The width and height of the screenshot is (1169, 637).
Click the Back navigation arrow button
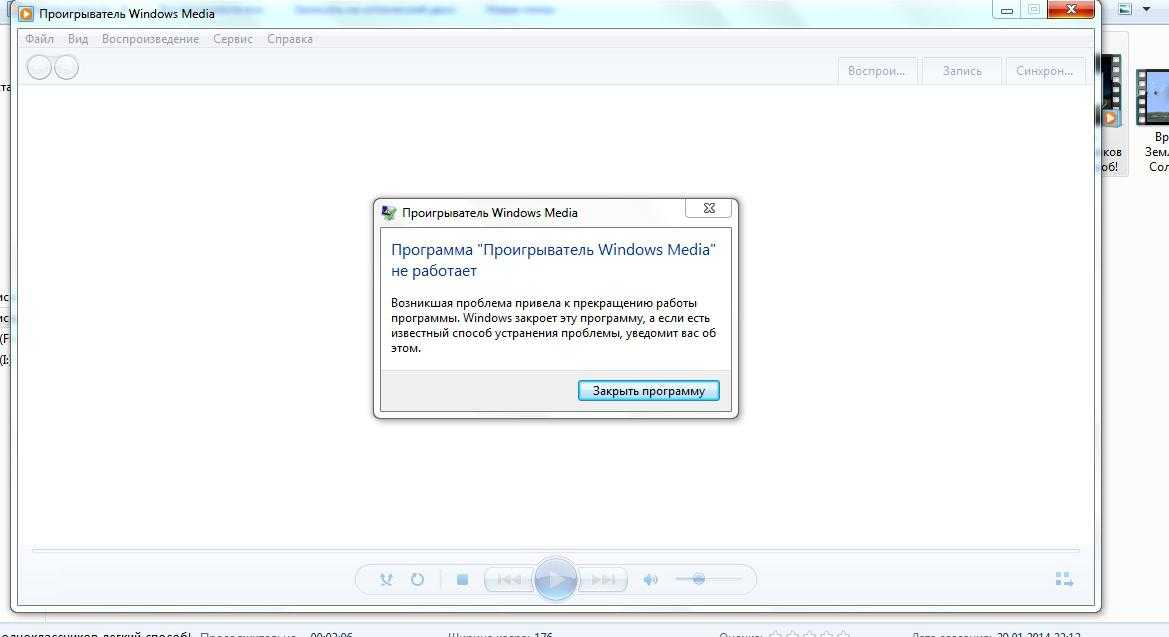click(x=39, y=68)
